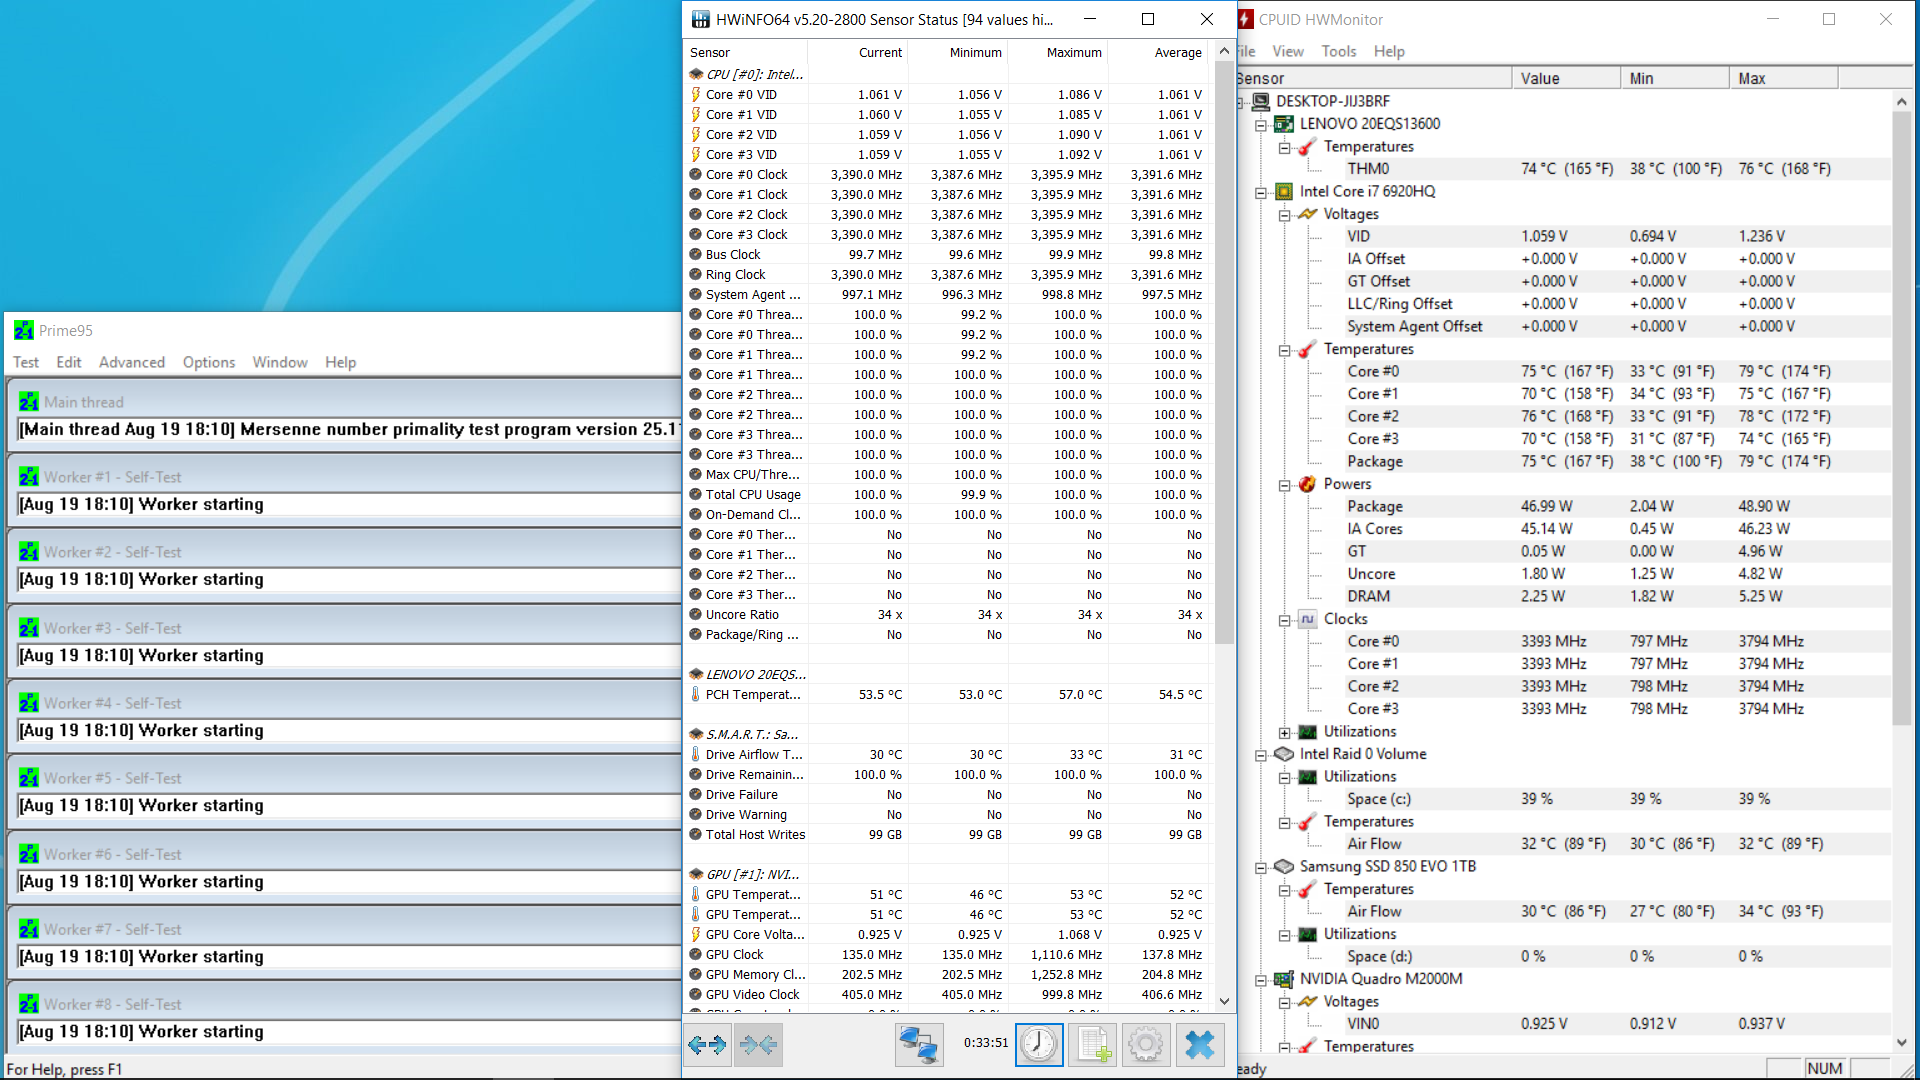Click the HWiNFO sensor list scroll-down arrow
Screen dimensions: 1920x1080
(x=1224, y=1001)
